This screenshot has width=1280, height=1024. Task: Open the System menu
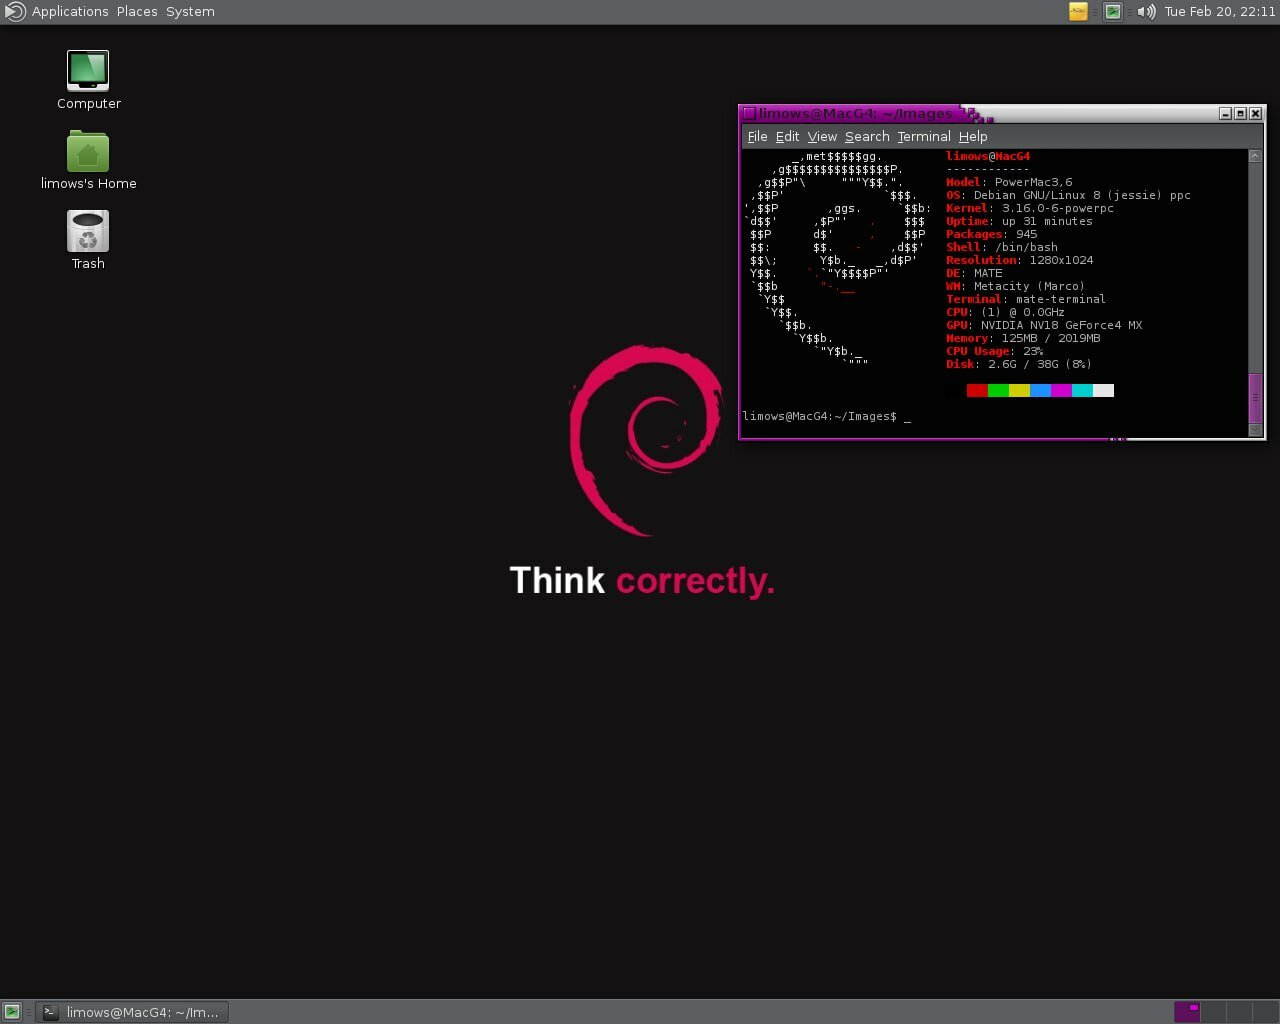coord(190,12)
